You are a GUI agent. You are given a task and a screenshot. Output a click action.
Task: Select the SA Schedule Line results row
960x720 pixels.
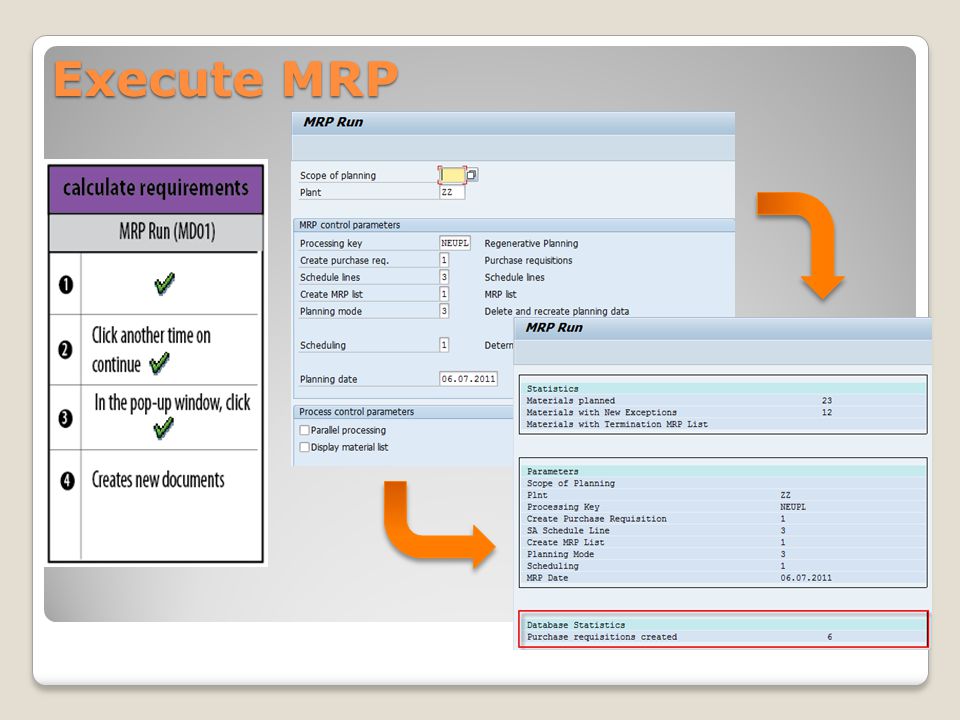[x=723, y=530]
